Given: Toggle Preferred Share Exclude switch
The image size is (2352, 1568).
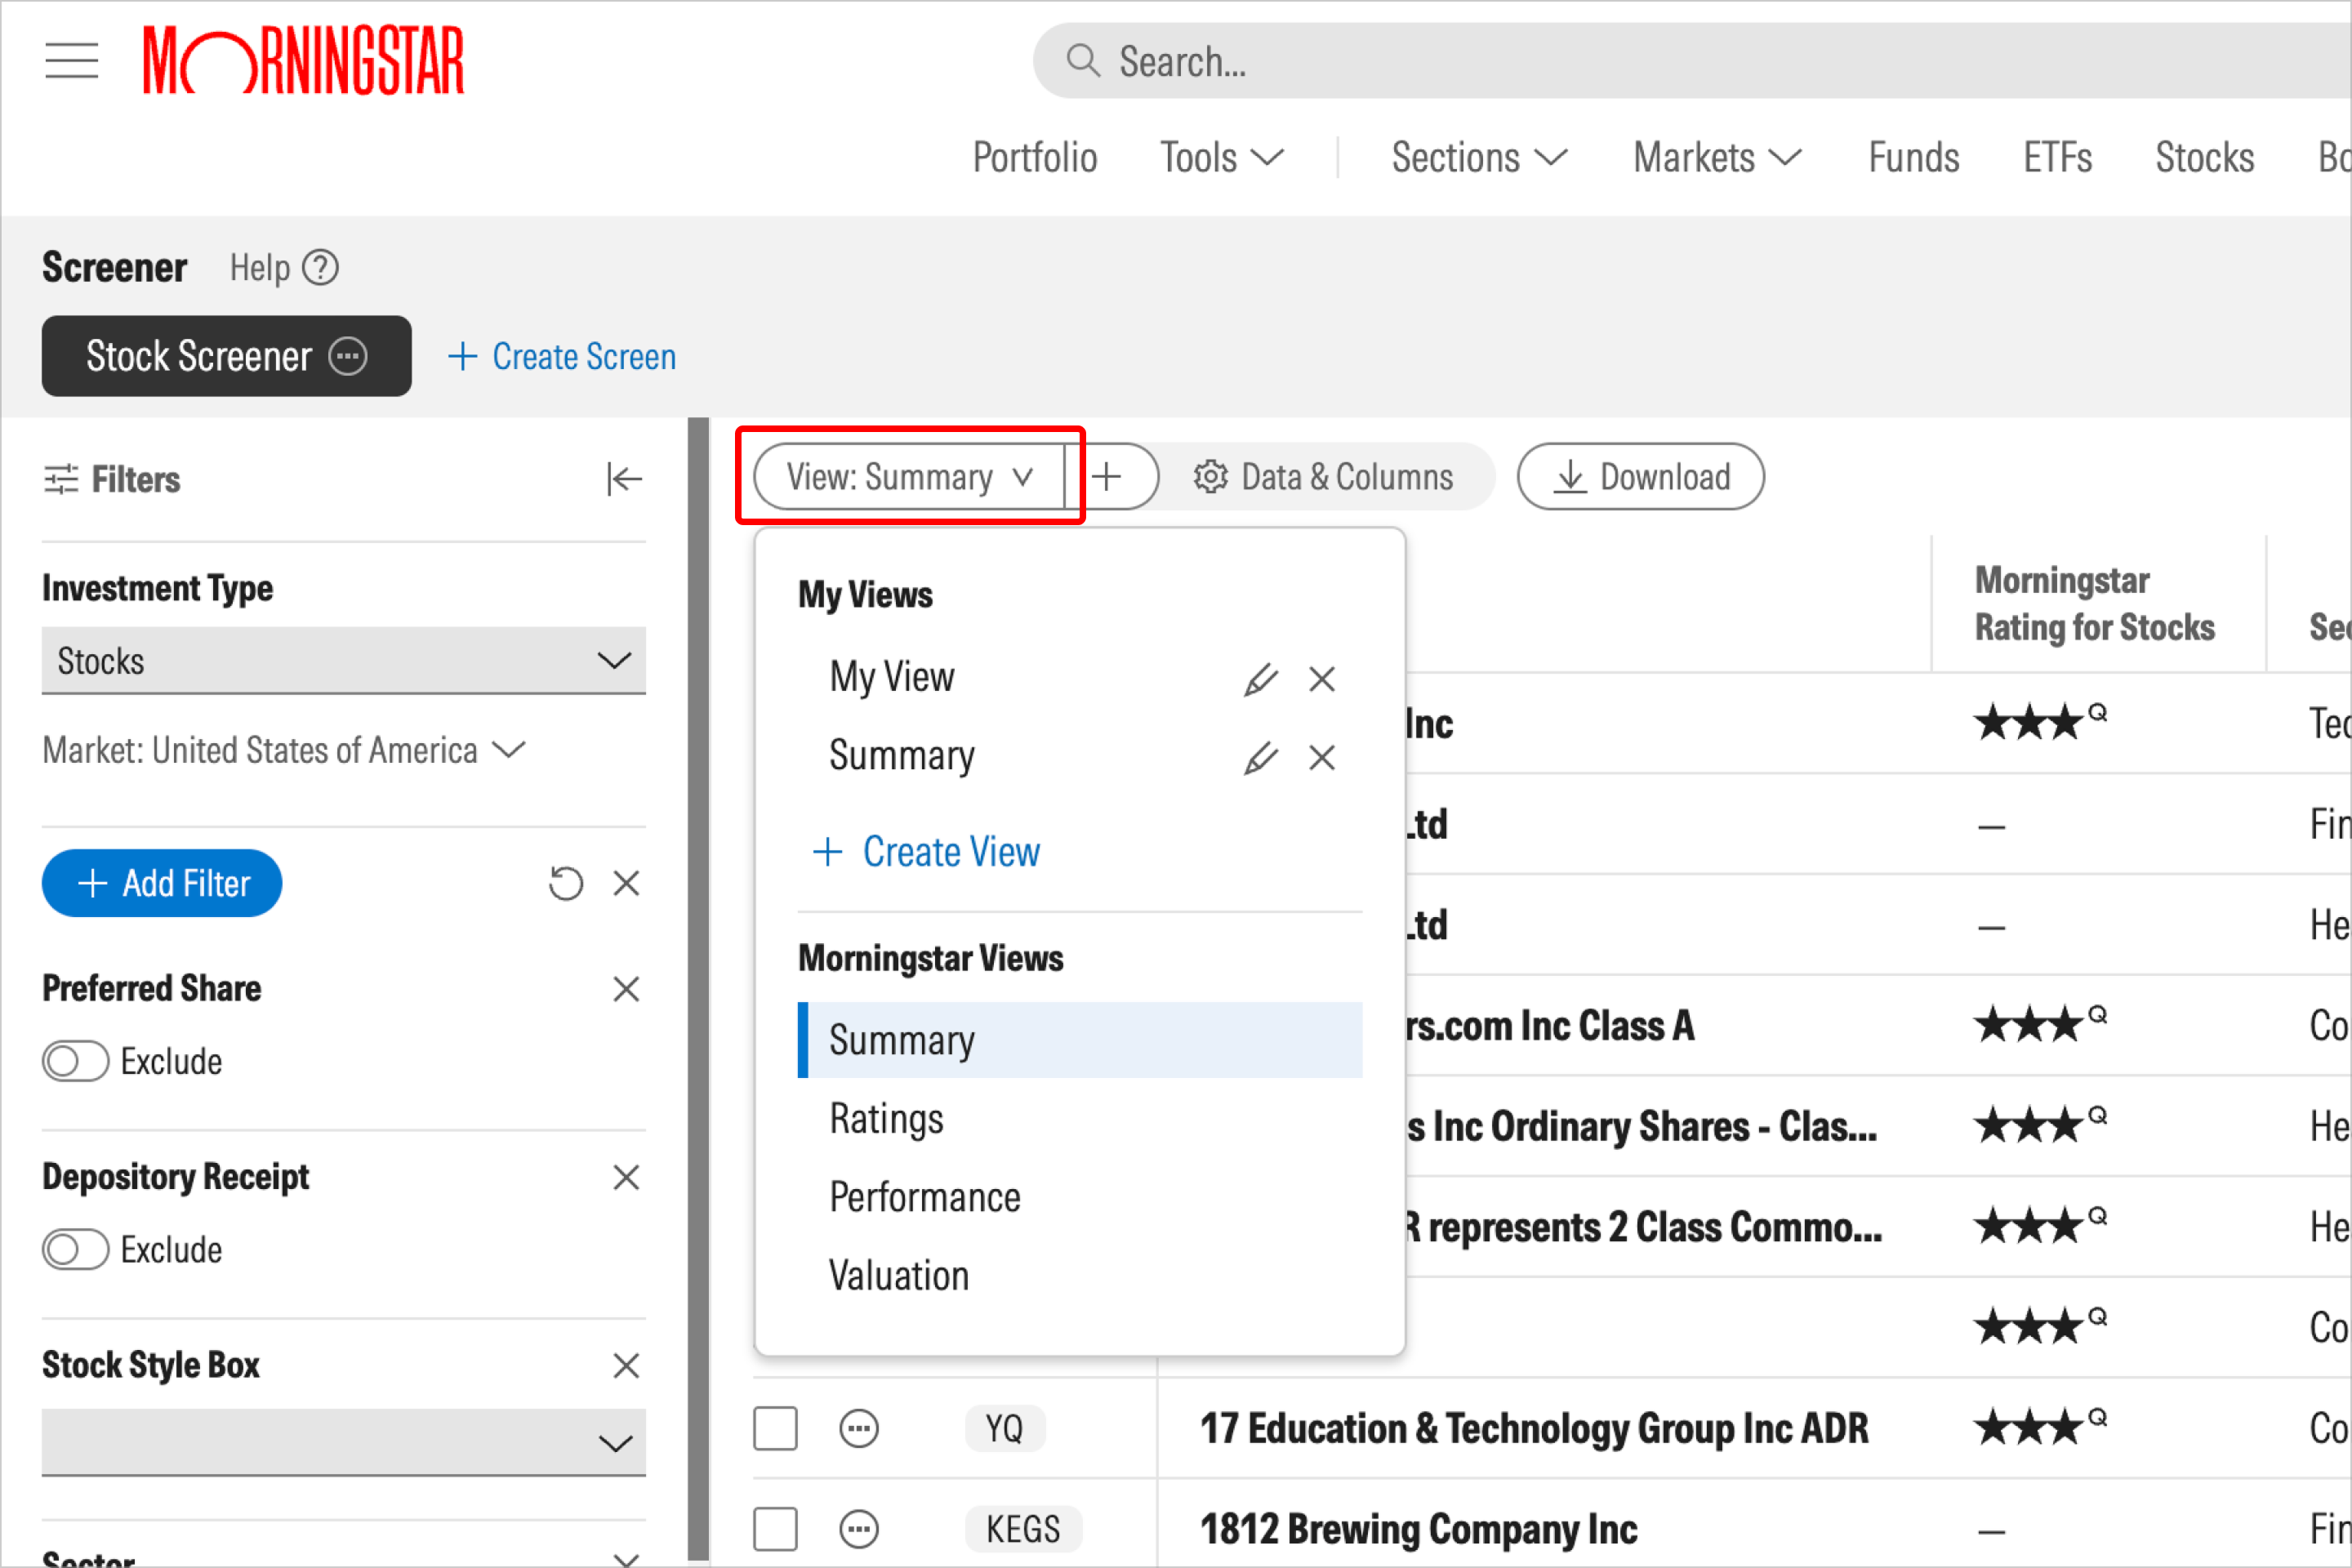Looking at the screenshot, I should (75, 1061).
